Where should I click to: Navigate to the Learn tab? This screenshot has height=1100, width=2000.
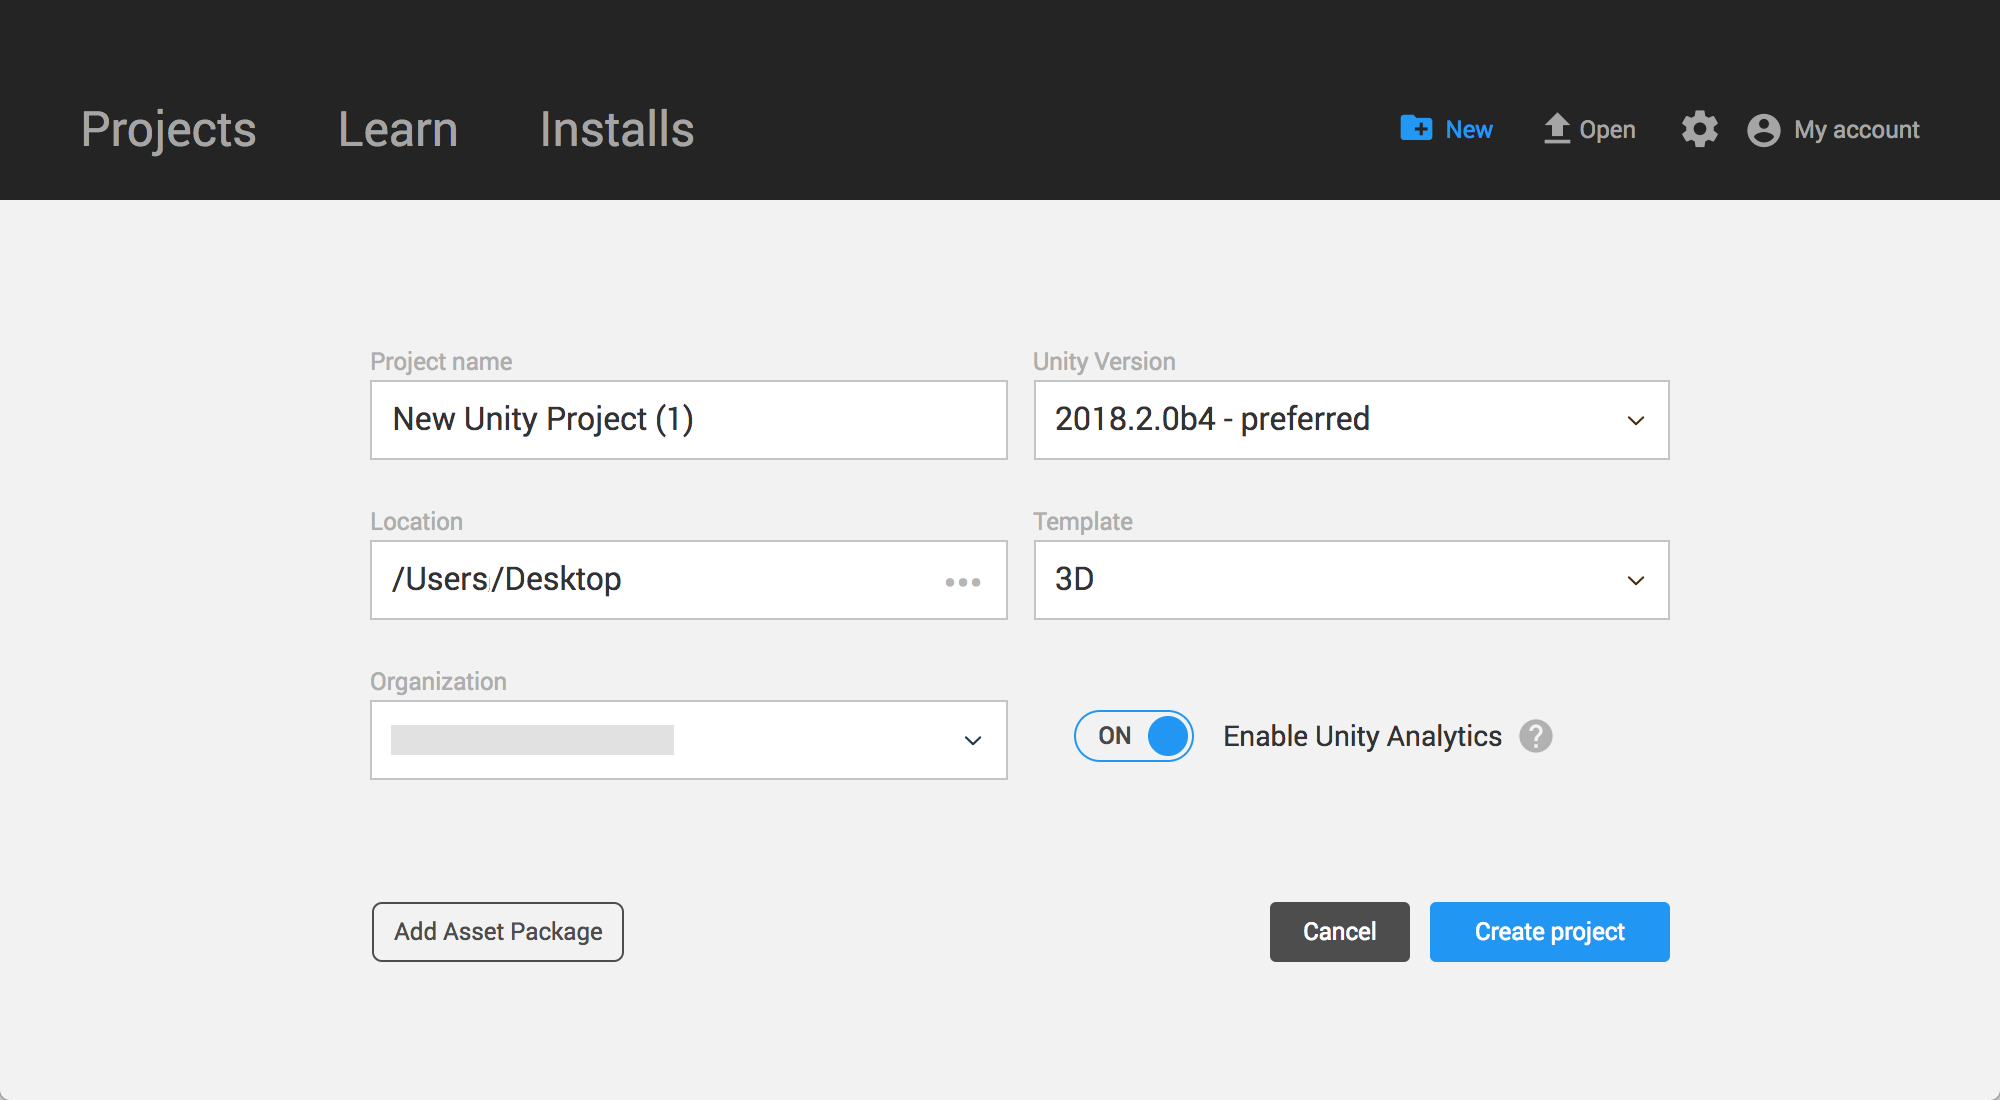click(x=397, y=129)
